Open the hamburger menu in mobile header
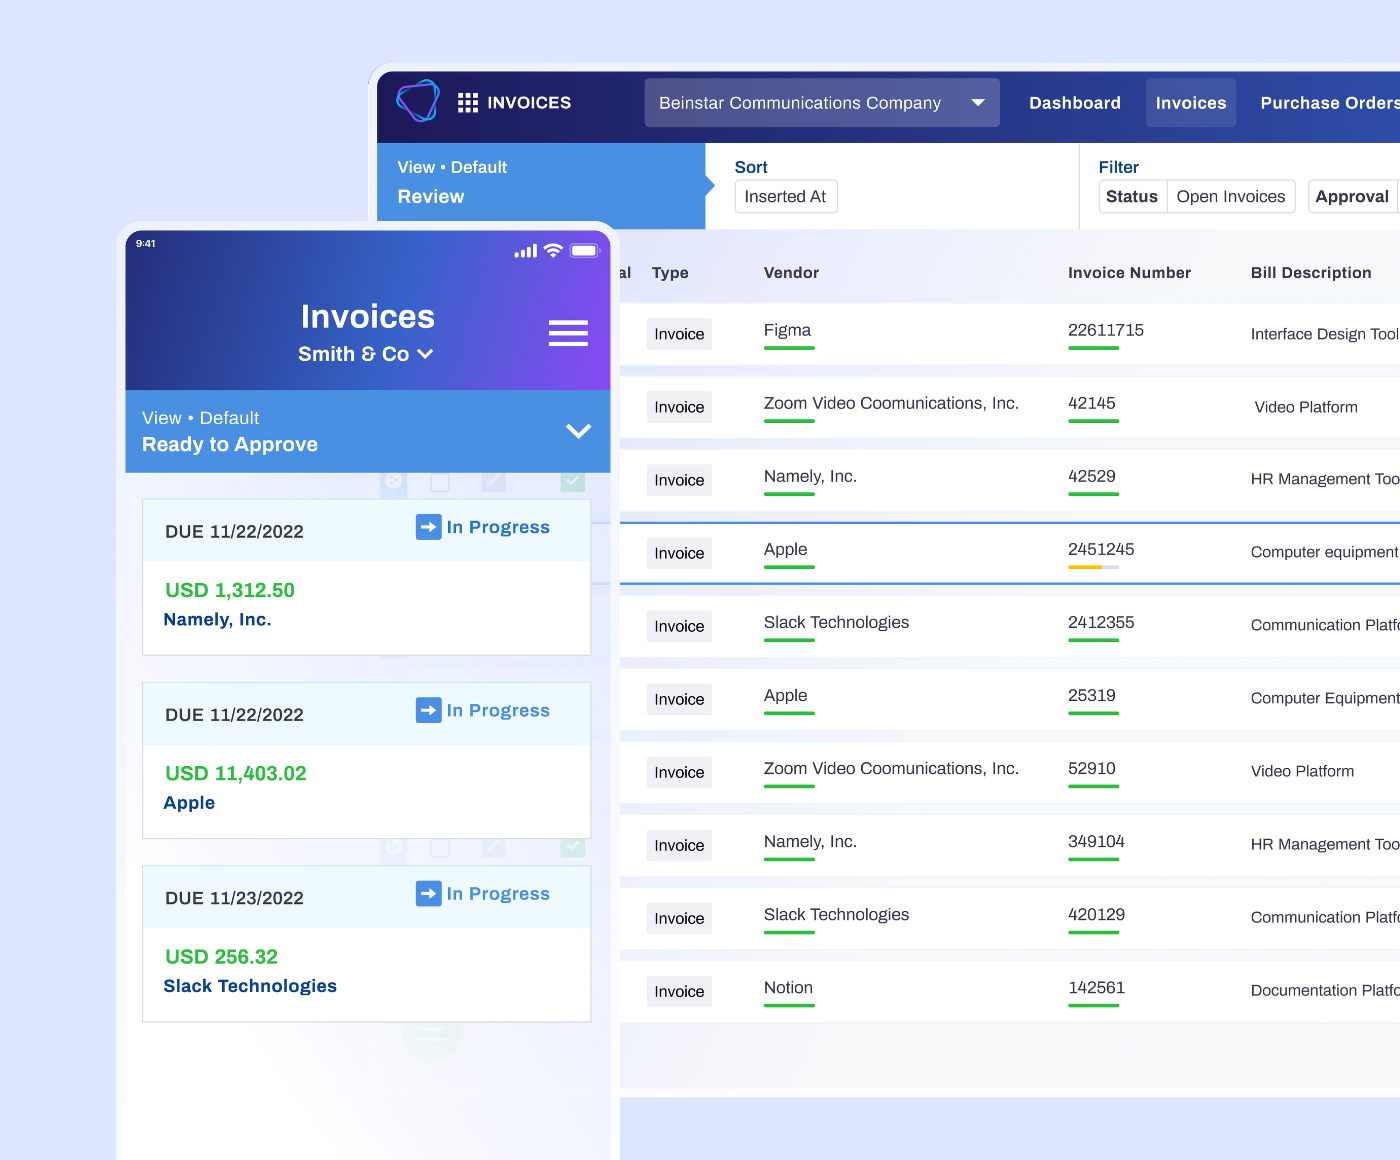 pos(568,333)
